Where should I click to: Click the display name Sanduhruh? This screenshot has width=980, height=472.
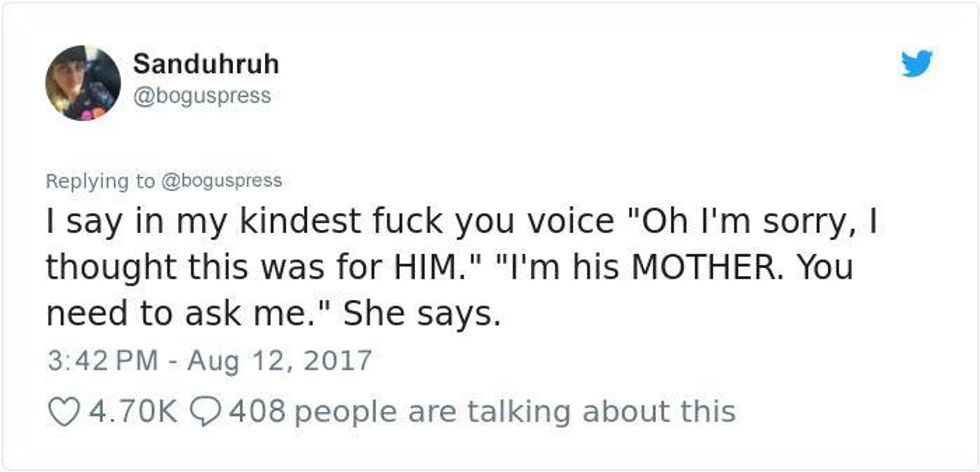pyautogui.click(x=206, y=64)
